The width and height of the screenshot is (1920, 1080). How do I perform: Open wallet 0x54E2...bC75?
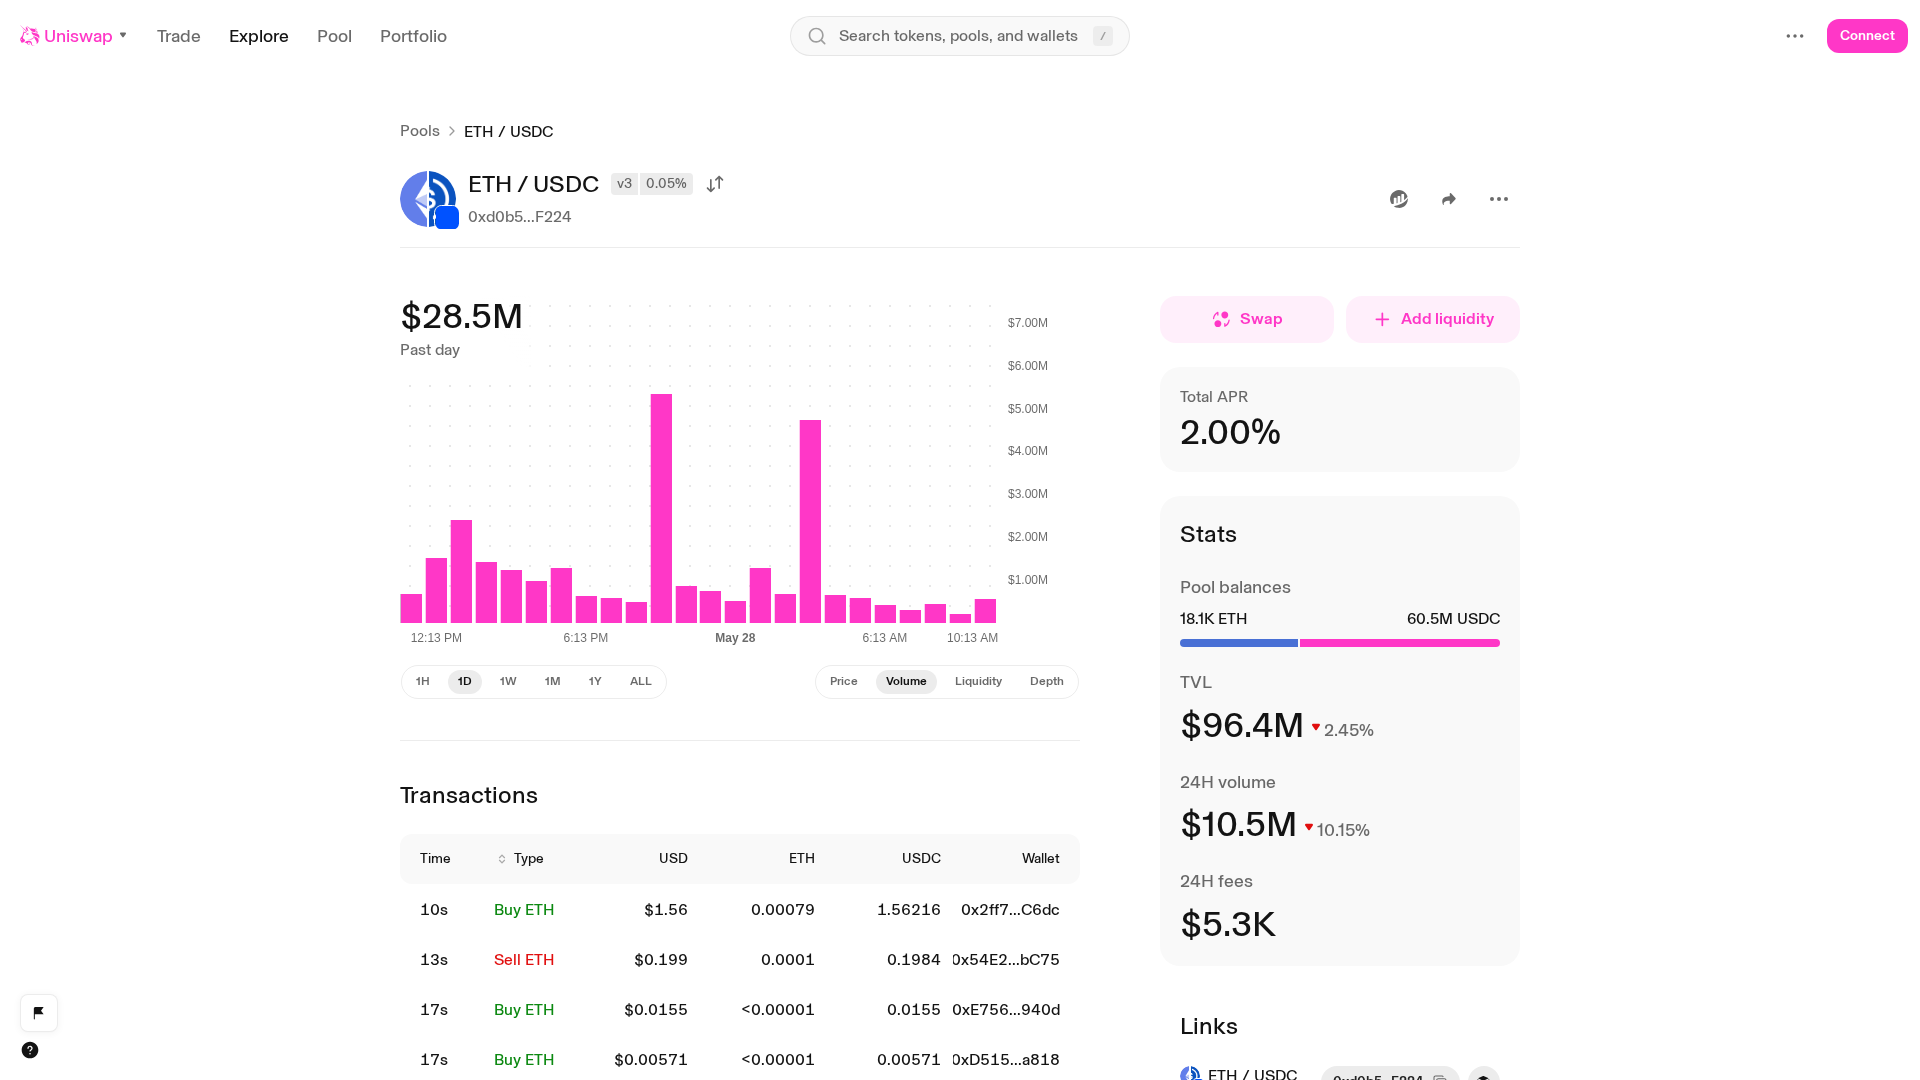[x=1006, y=960]
